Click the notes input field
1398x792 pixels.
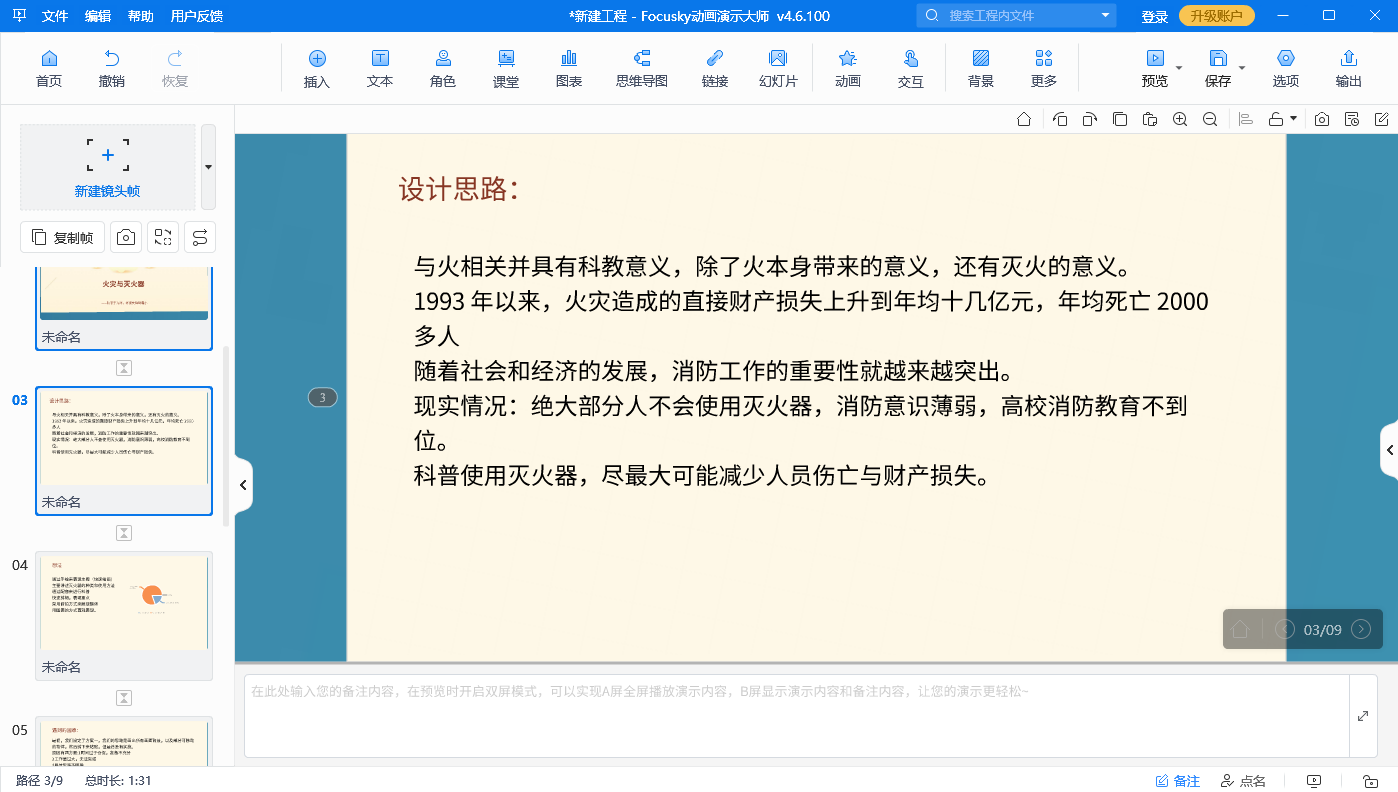(x=796, y=715)
